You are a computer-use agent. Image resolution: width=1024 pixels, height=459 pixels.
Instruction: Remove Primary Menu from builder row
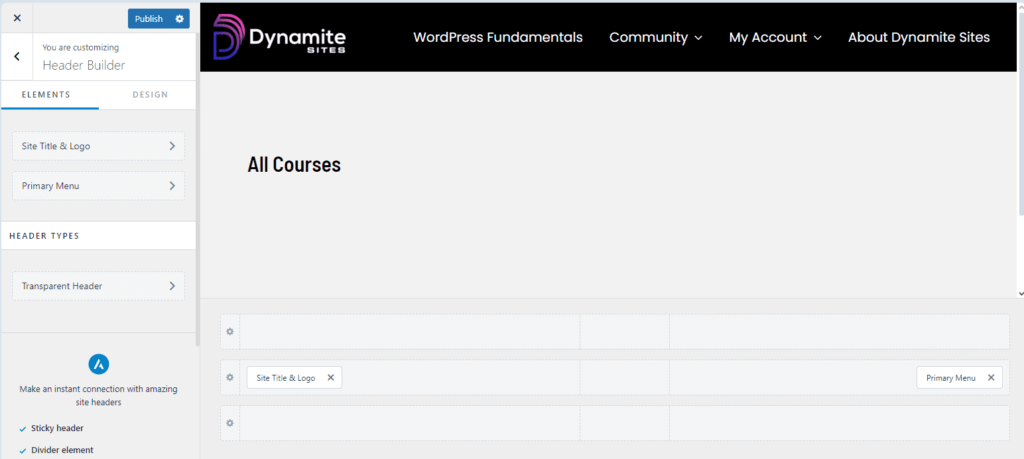[991, 378]
